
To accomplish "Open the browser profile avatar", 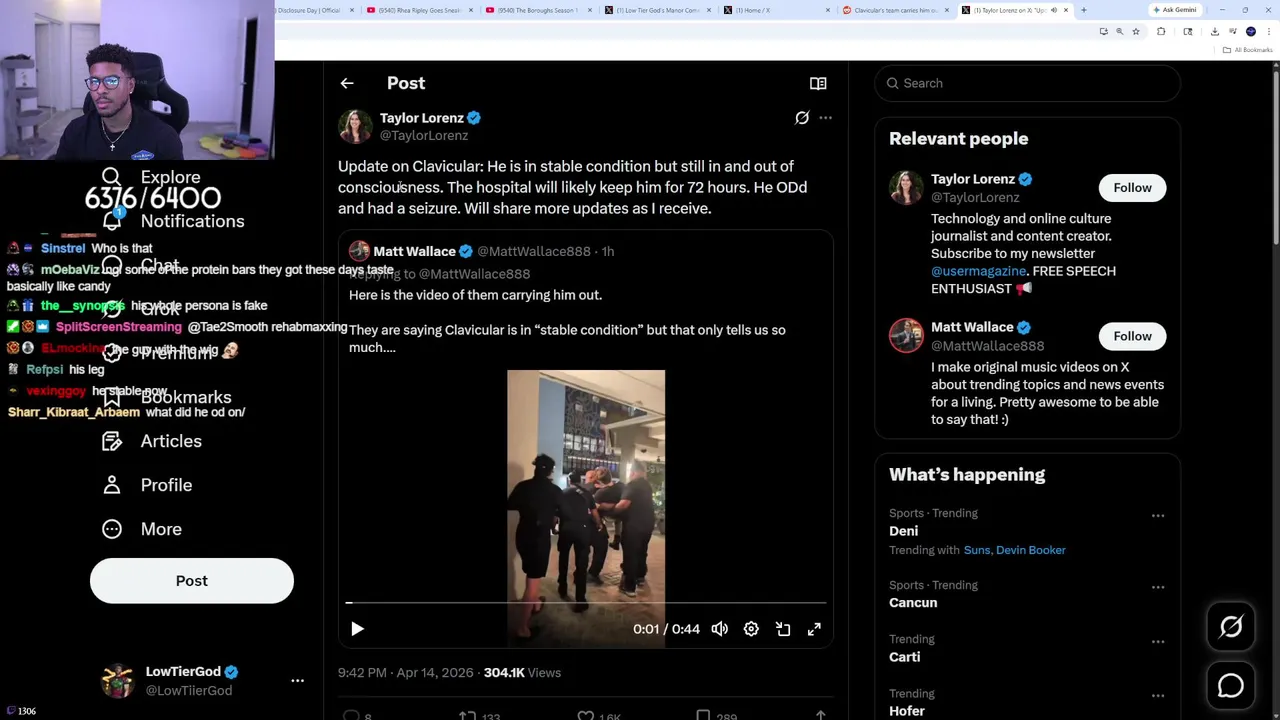I will [x=1251, y=31].
